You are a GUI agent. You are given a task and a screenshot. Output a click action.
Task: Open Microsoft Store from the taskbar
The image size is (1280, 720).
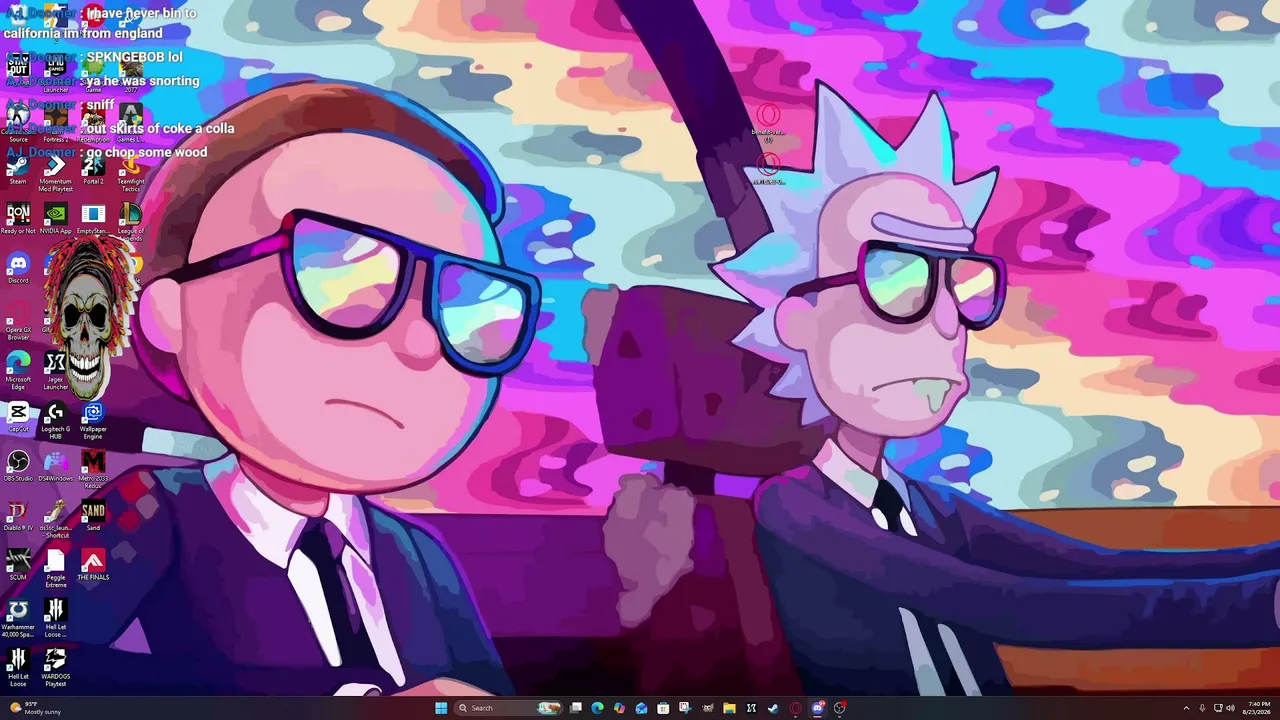(663, 708)
